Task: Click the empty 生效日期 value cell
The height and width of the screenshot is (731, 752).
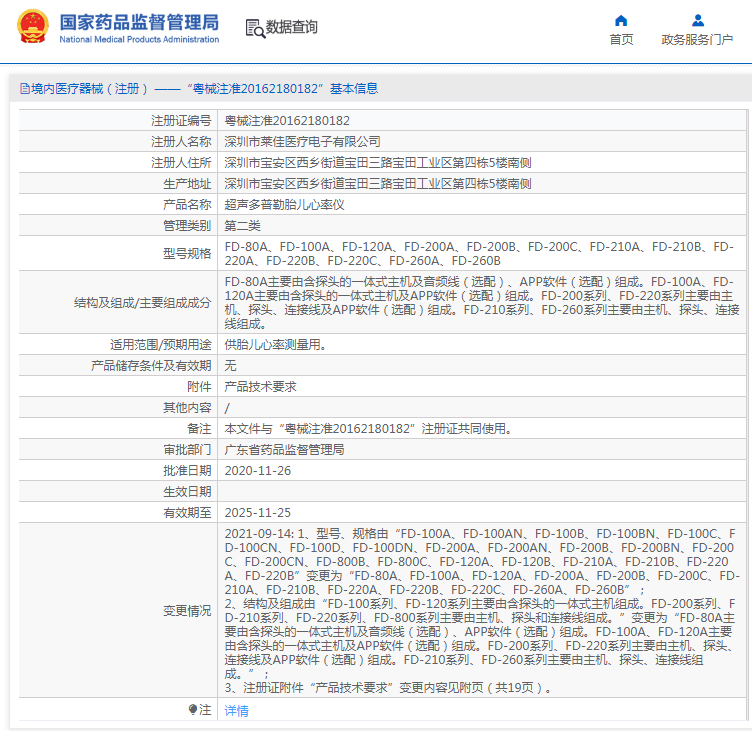Action: pyautogui.click(x=482, y=492)
